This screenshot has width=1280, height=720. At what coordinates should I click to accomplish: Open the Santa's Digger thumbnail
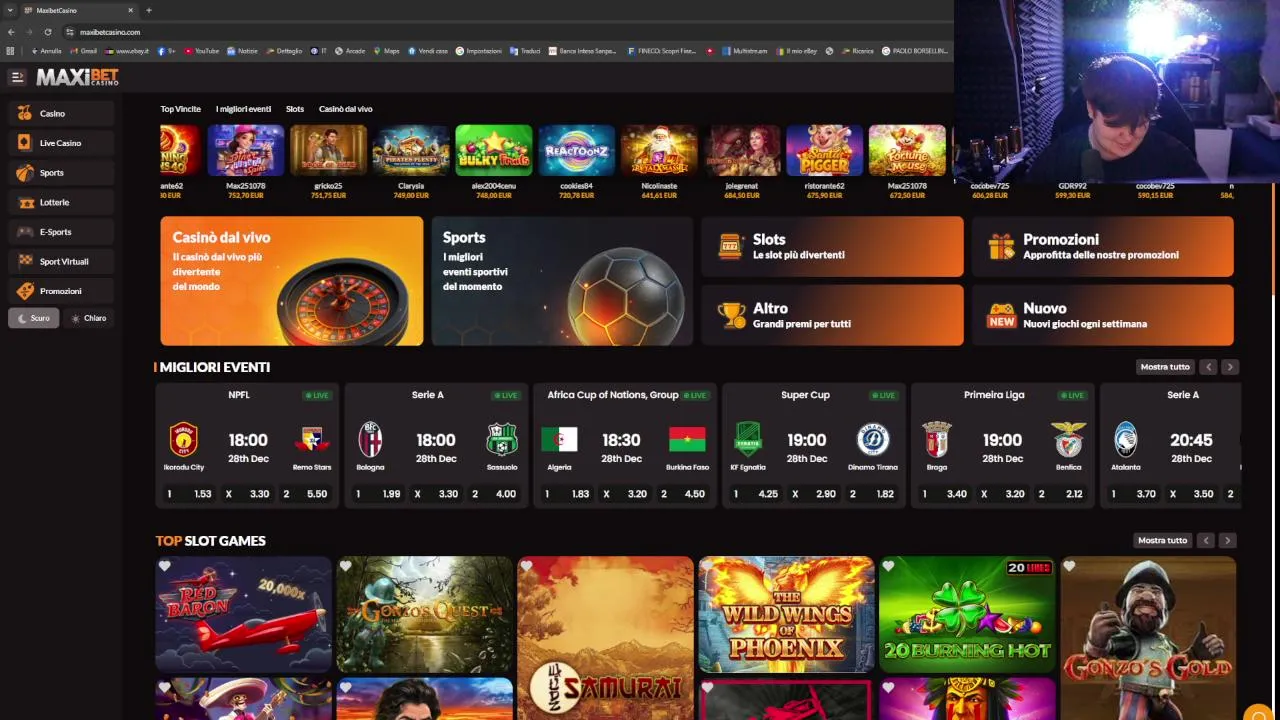[824, 150]
